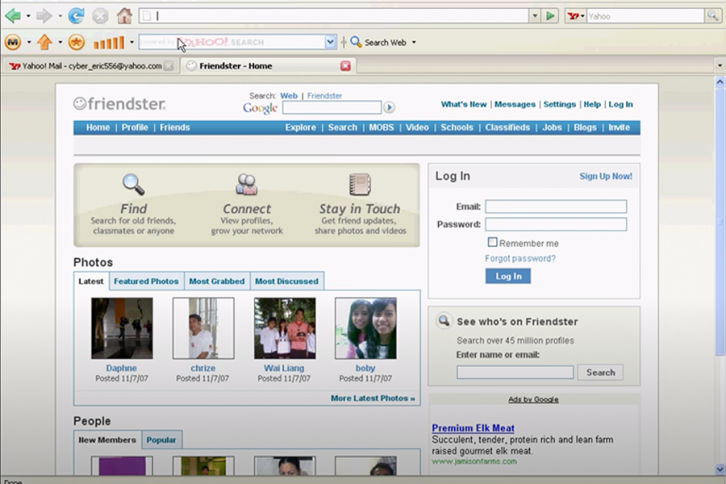Focus the Password input field
The width and height of the screenshot is (726, 484).
[556, 225]
